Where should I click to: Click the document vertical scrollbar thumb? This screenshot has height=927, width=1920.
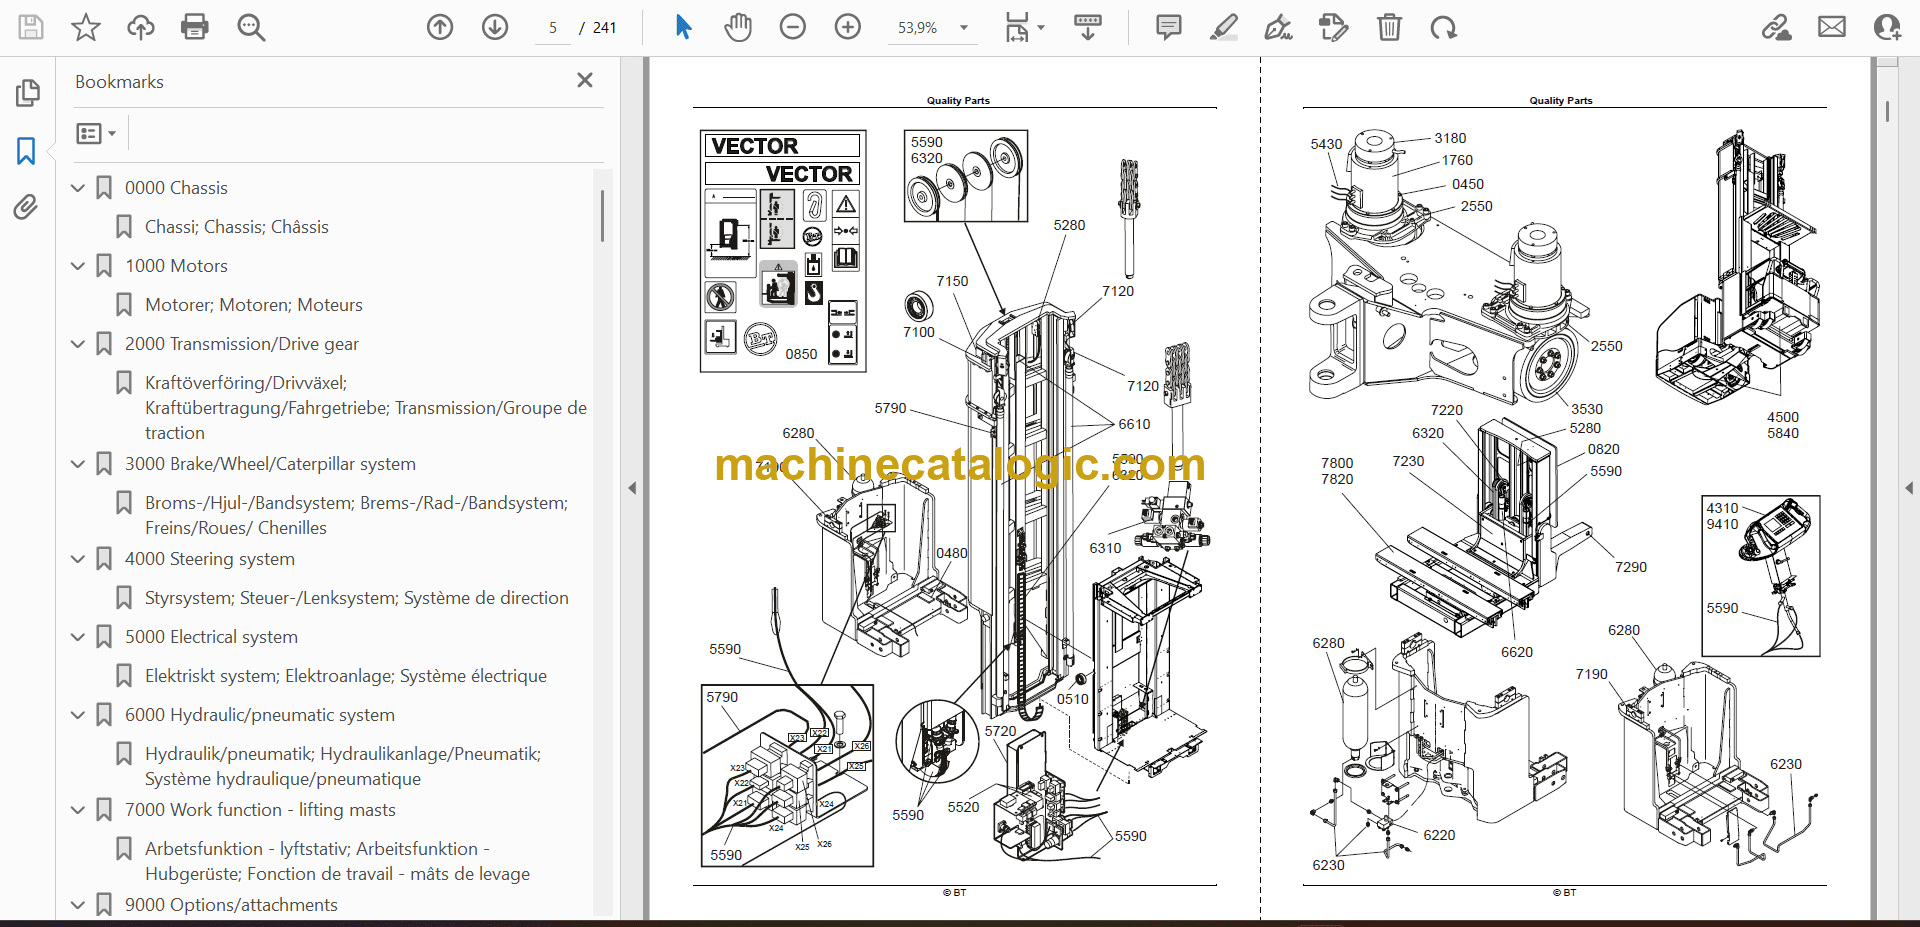[x=1887, y=111]
